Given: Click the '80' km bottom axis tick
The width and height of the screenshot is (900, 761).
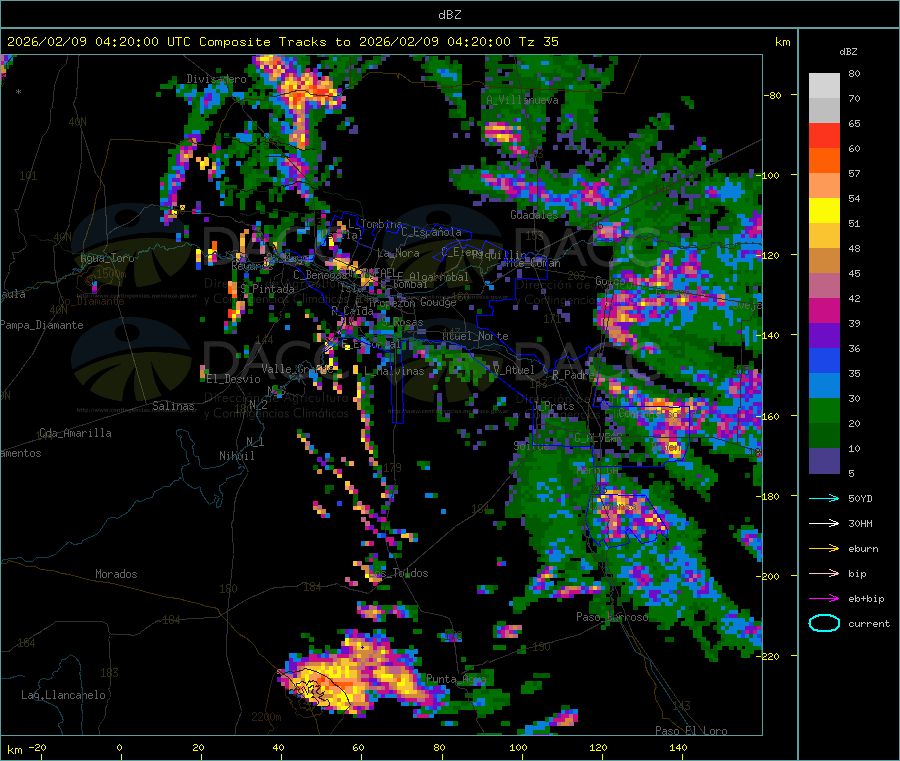Looking at the screenshot, I should pos(439,747).
